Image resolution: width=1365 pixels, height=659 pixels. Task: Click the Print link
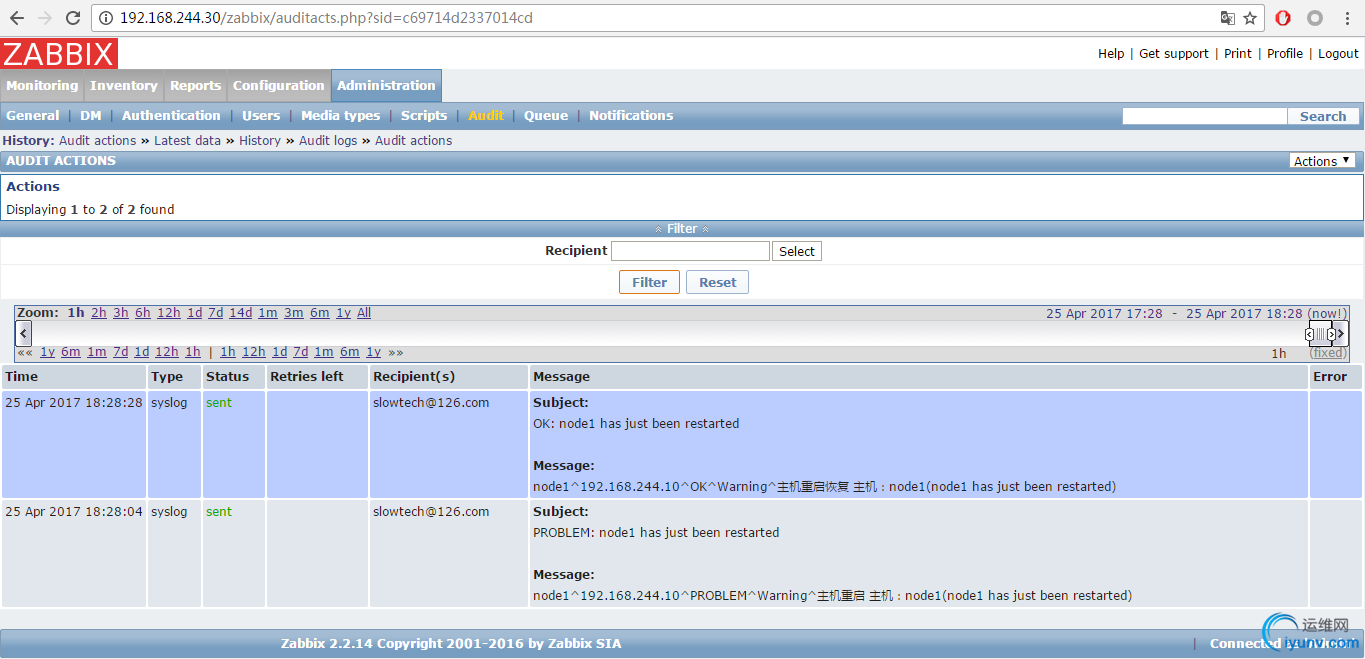coord(1238,54)
